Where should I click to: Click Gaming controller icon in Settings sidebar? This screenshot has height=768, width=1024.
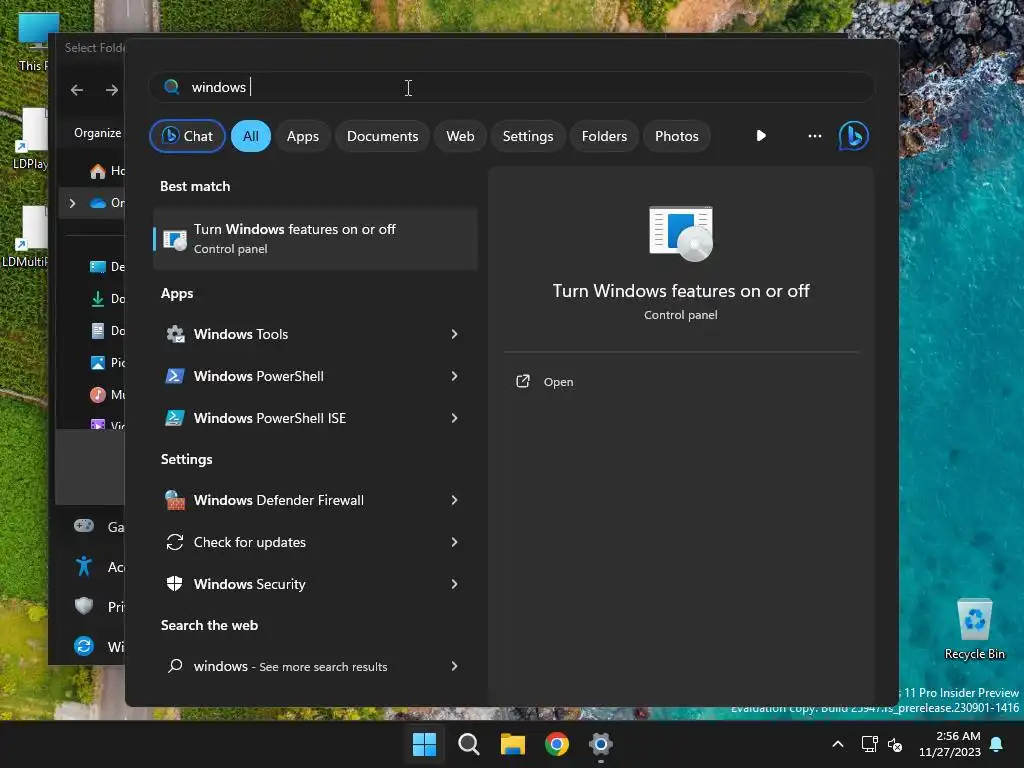click(84, 526)
